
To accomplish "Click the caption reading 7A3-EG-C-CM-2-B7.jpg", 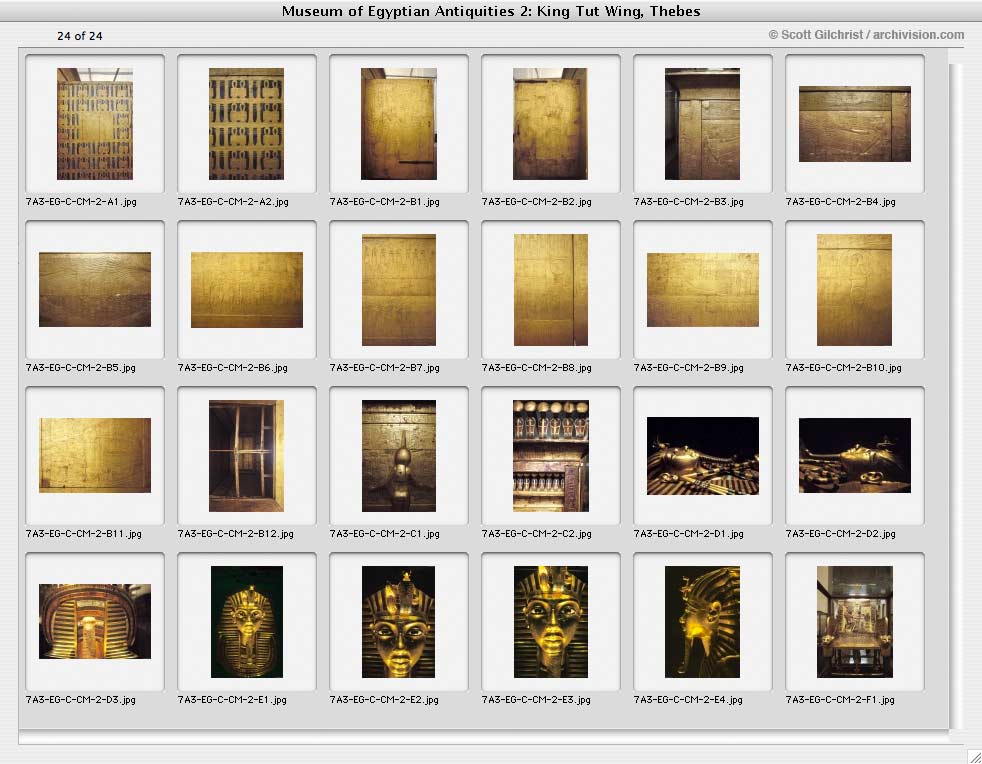I will (x=385, y=368).
